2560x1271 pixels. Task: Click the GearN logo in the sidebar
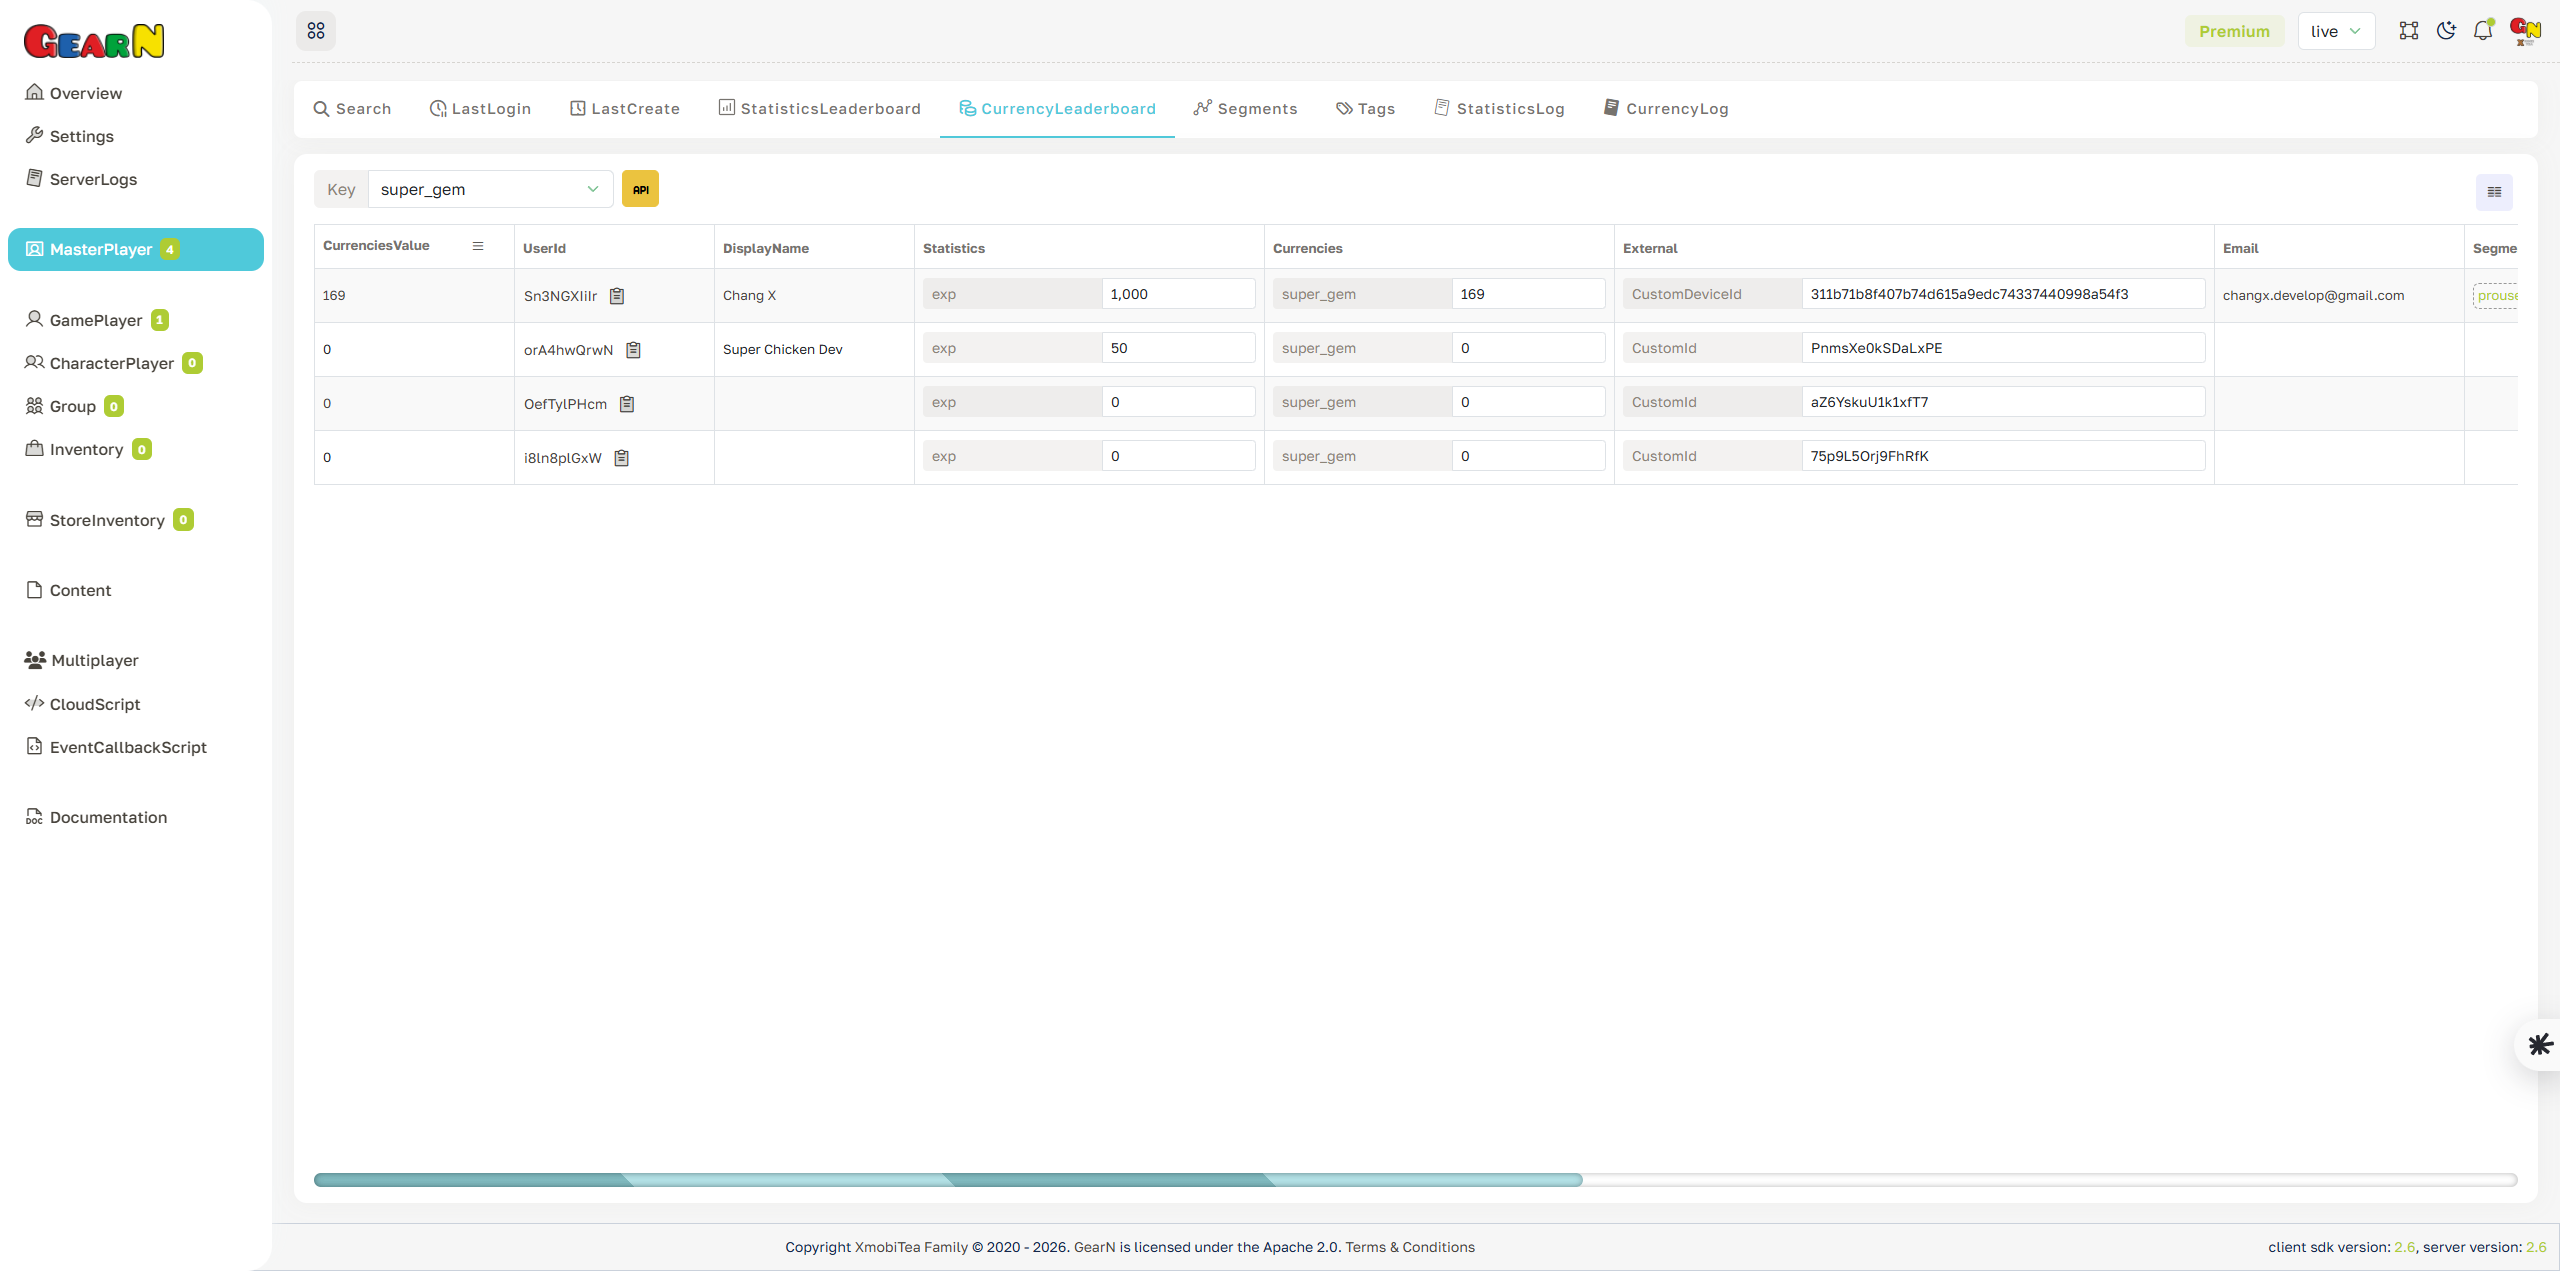[93, 40]
